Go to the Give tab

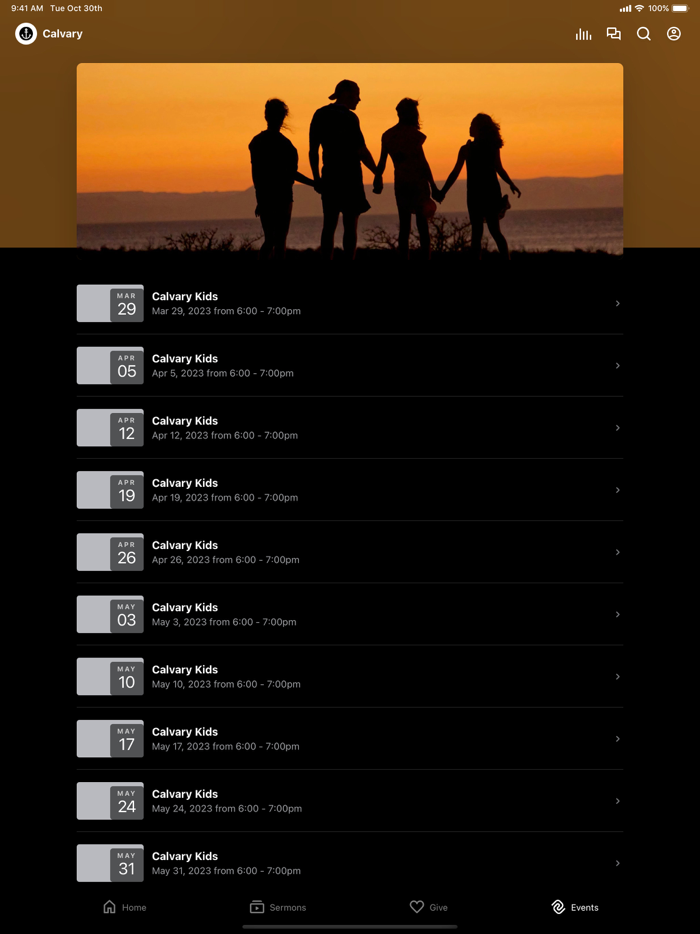coord(428,907)
